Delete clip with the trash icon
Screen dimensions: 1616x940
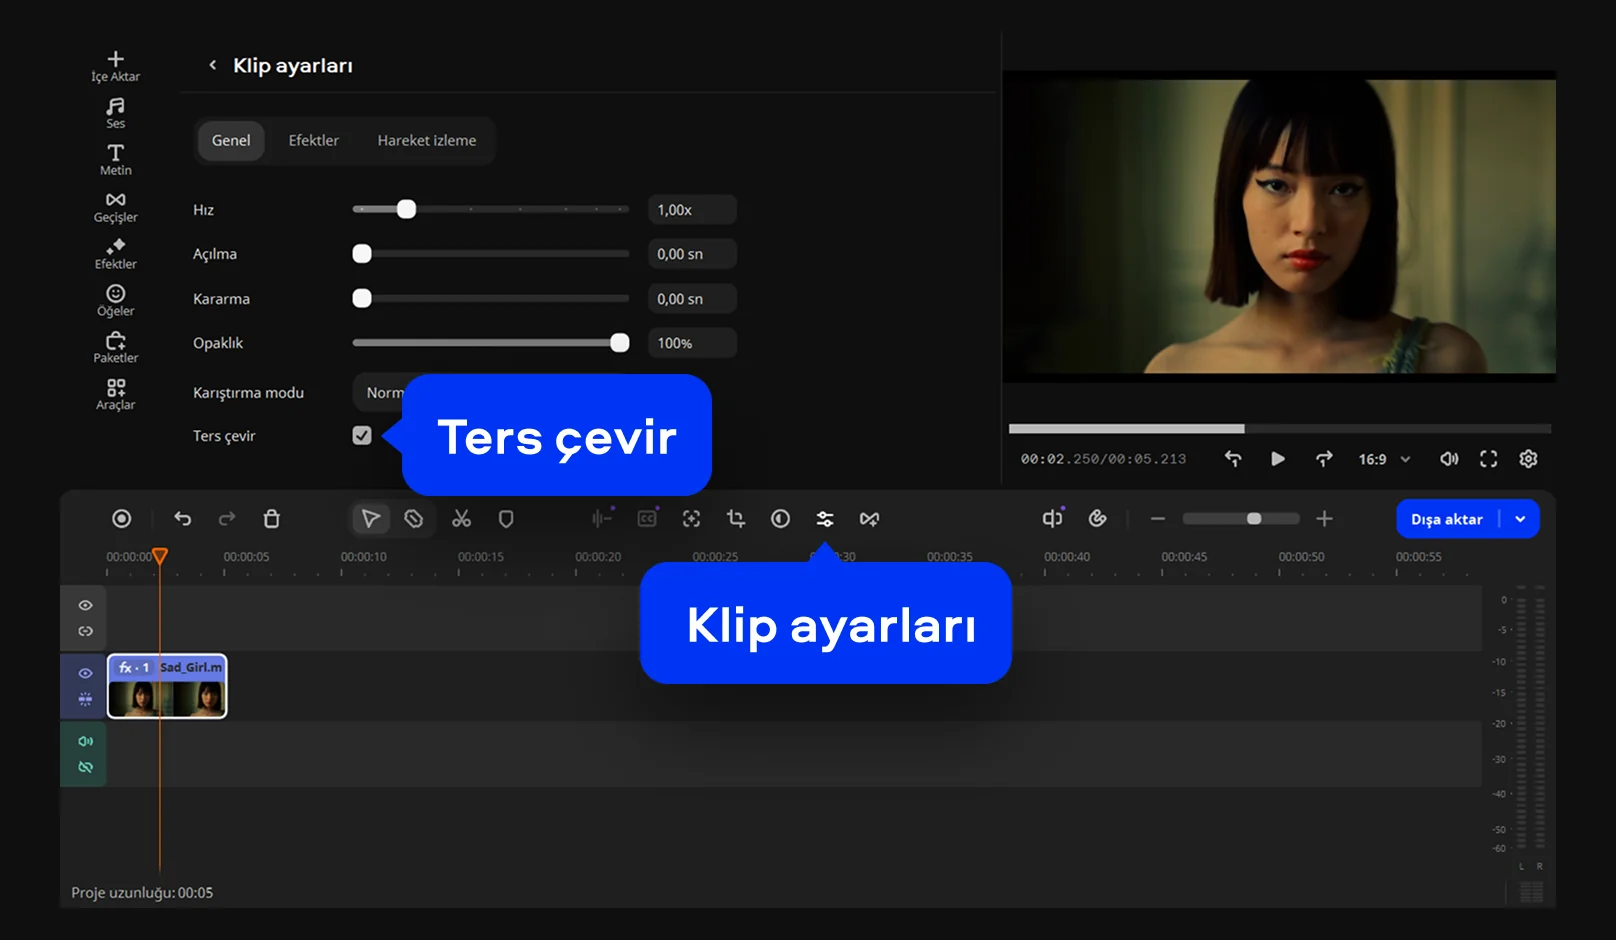[271, 519]
